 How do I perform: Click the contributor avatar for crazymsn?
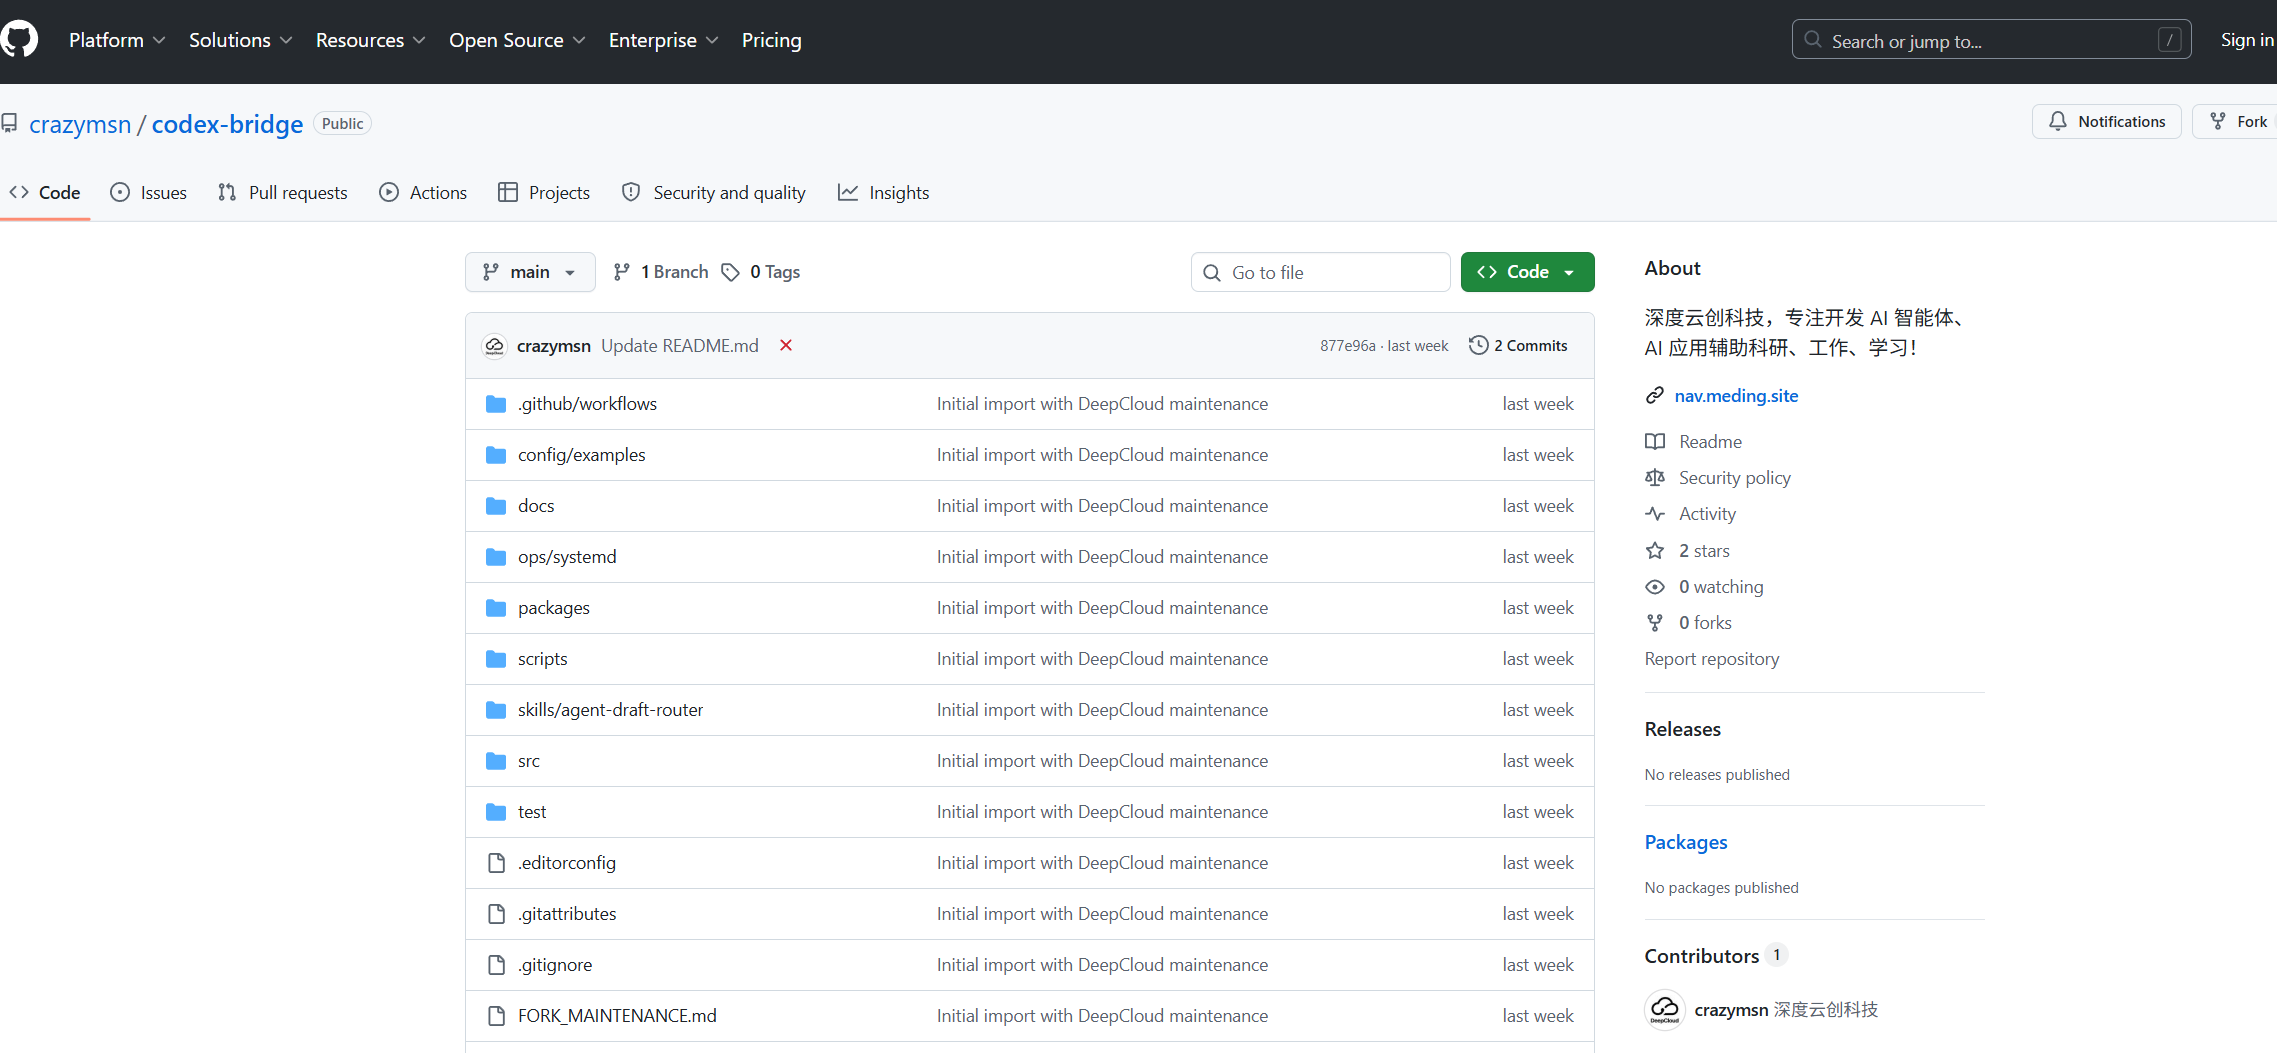(1665, 1010)
